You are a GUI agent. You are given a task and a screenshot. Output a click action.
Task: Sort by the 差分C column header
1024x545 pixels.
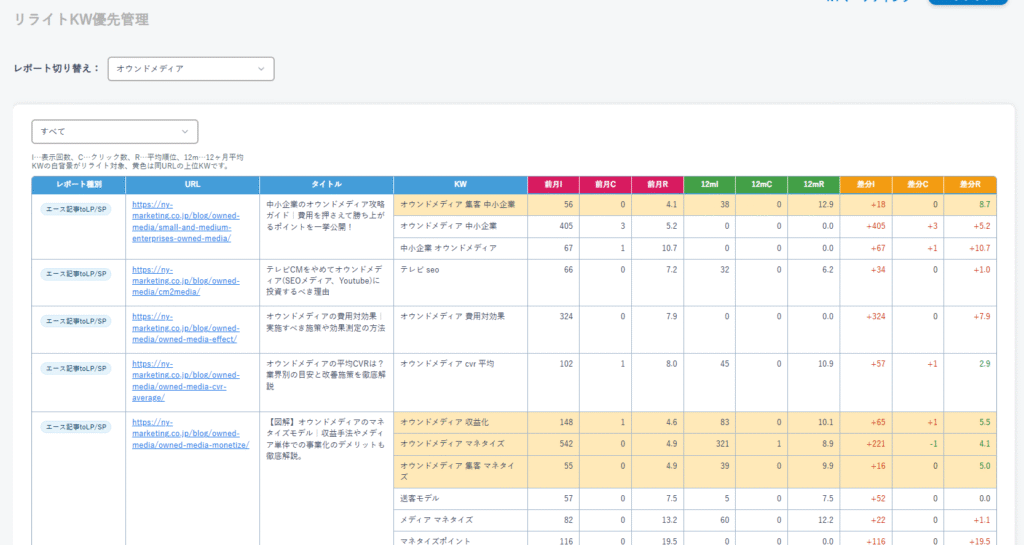click(918, 185)
